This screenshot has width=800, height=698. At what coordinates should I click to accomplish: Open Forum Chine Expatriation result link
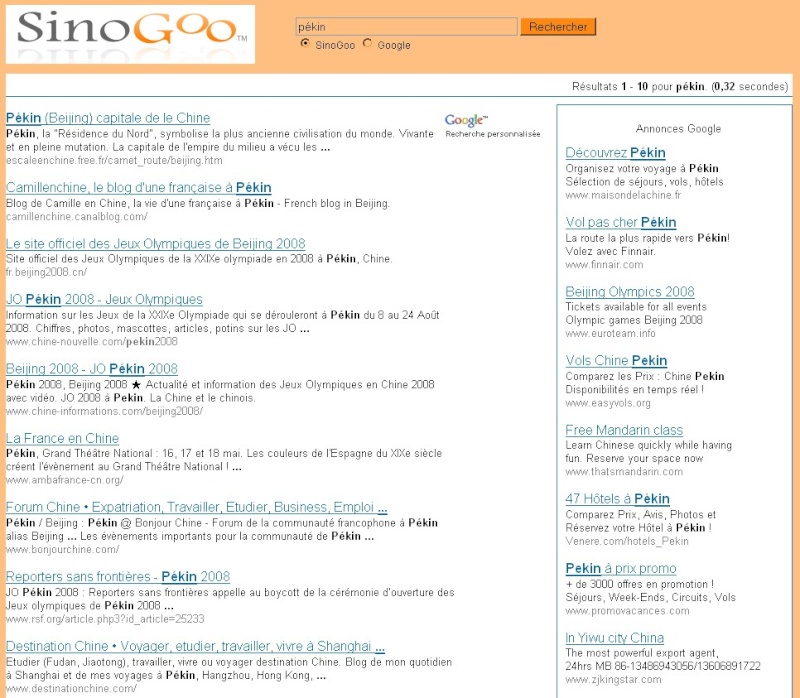tap(196, 507)
